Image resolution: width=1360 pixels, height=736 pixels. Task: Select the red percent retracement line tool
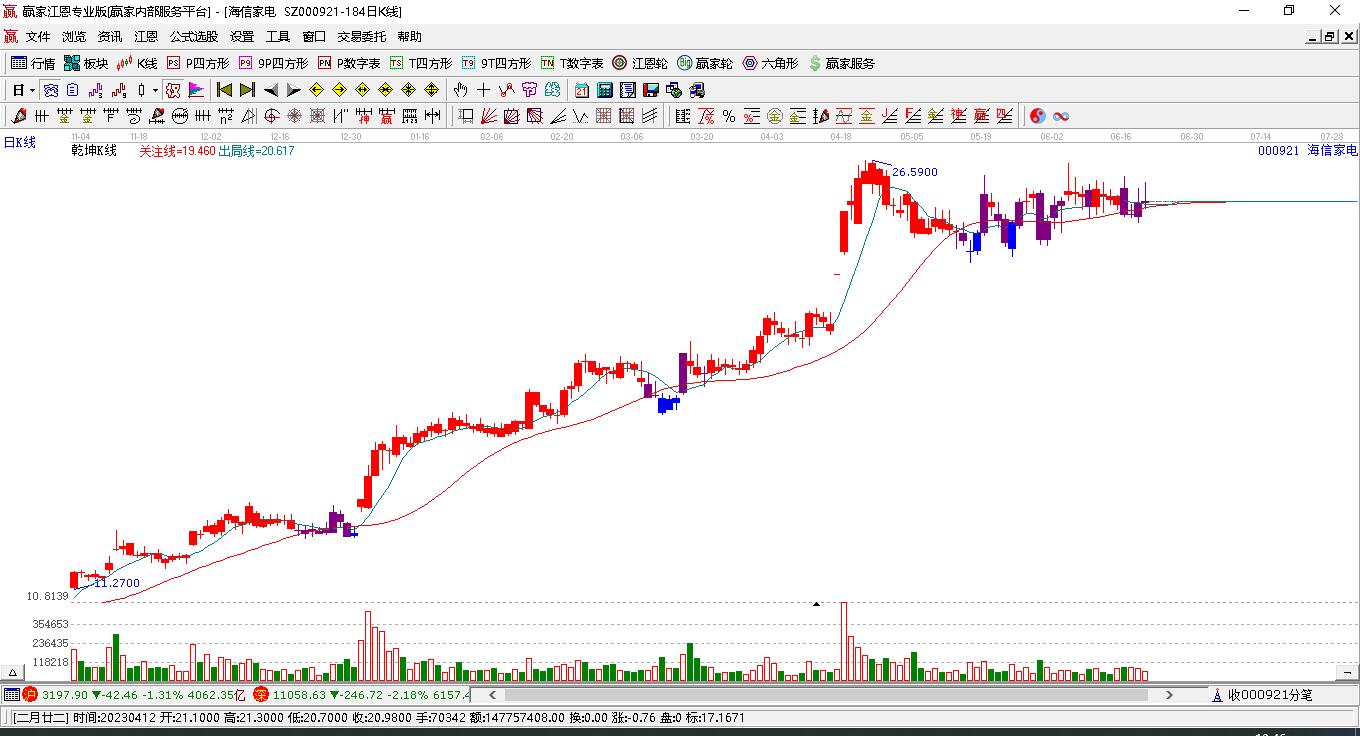(x=706, y=116)
